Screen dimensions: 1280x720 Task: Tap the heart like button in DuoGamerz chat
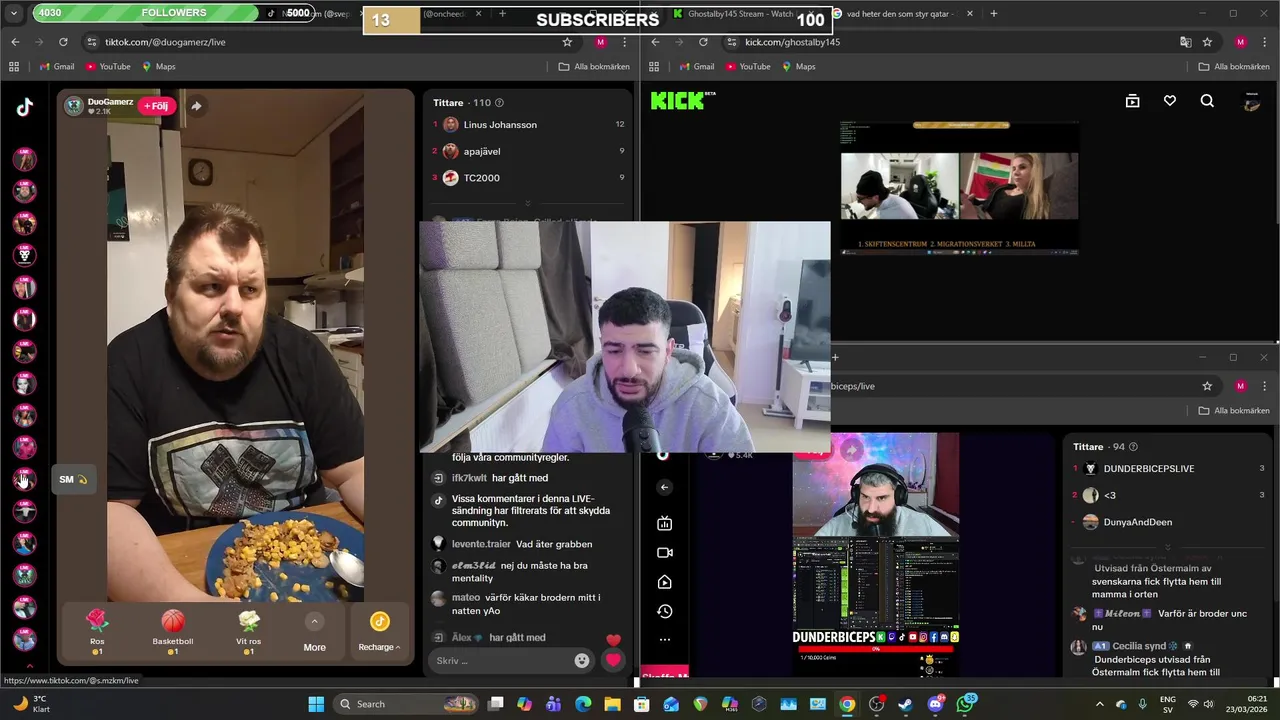click(613, 660)
